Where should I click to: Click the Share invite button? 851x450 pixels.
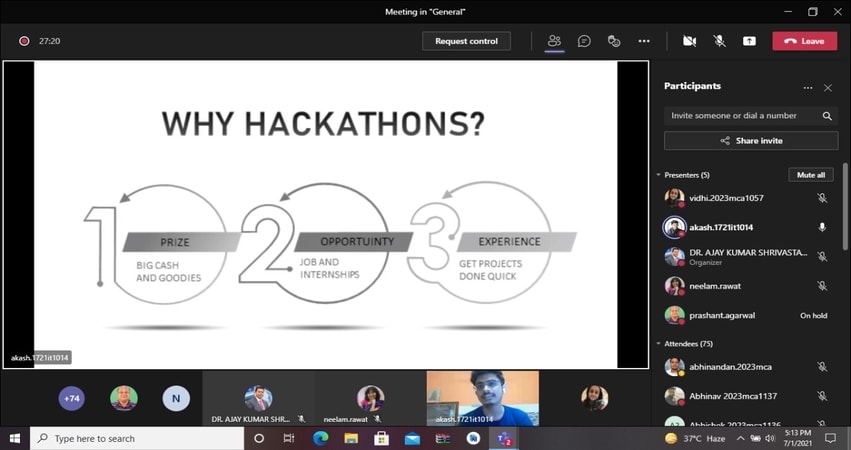click(x=751, y=141)
